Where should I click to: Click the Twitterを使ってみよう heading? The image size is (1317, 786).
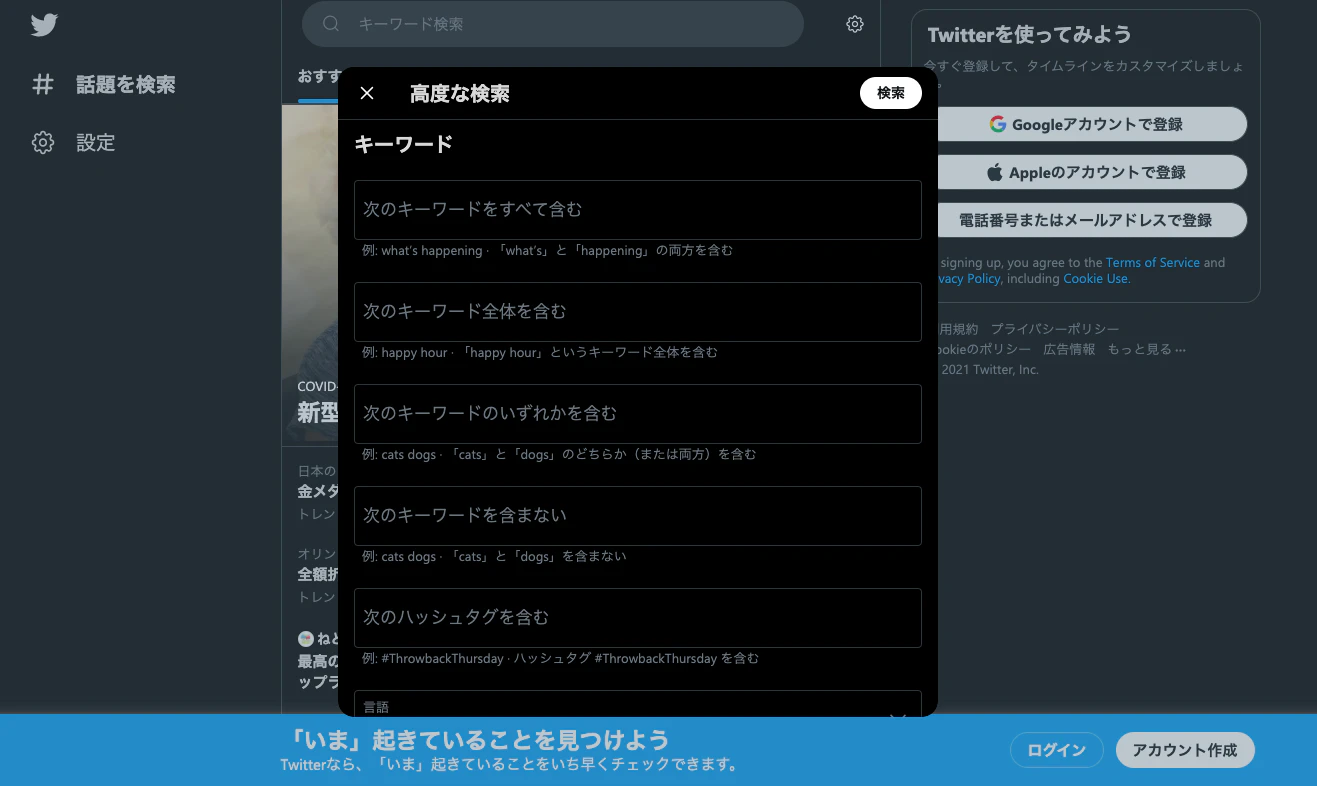[x=1030, y=35]
